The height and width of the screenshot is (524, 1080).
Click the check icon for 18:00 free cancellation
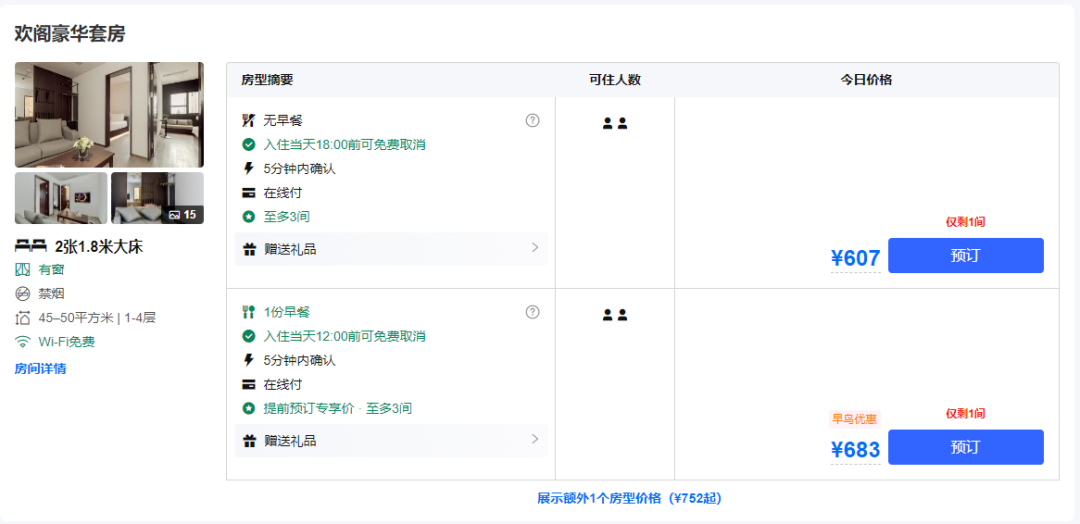(249, 145)
